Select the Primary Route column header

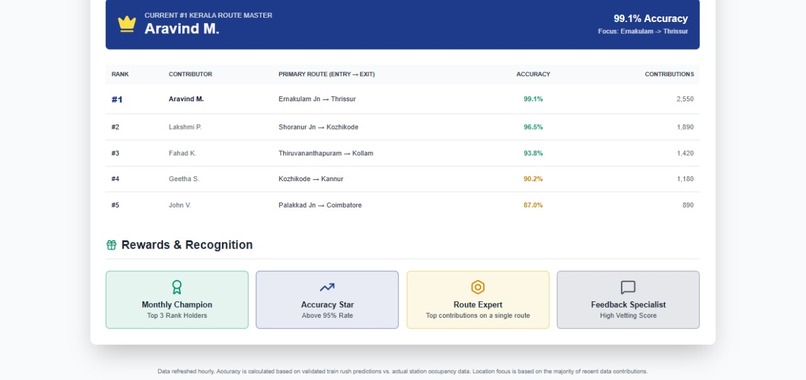[x=326, y=74]
